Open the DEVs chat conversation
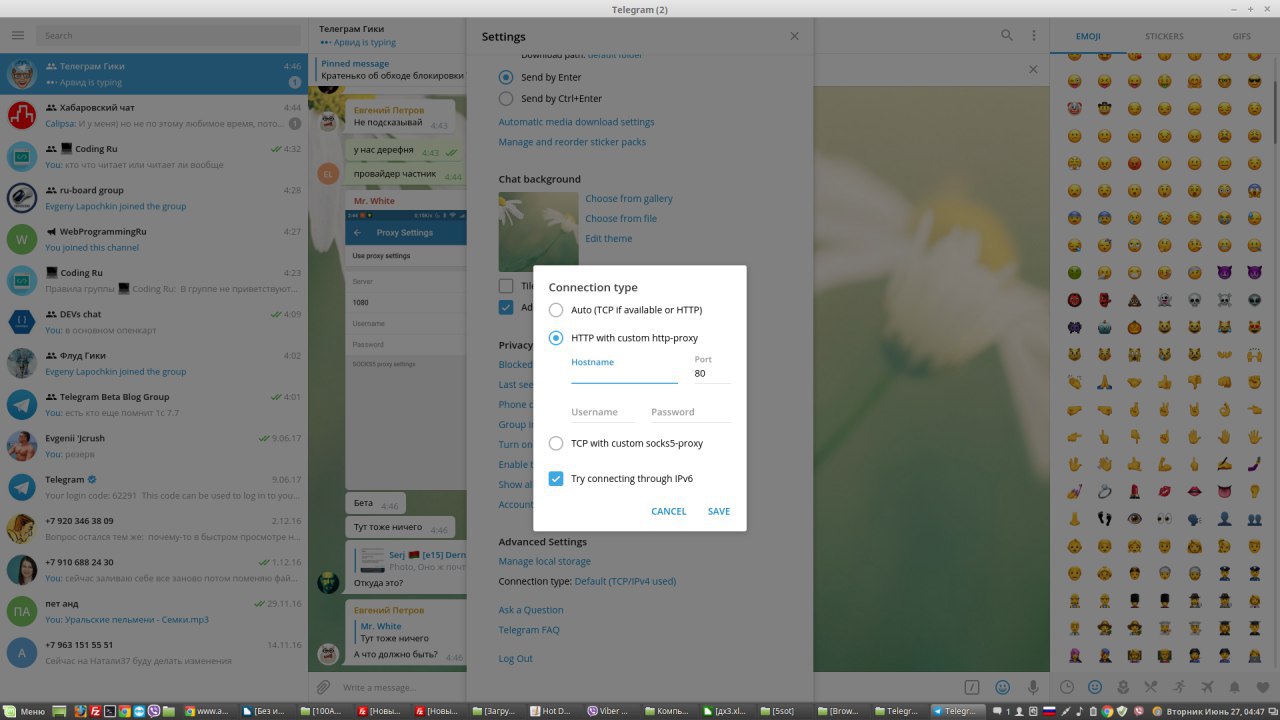This screenshot has width=1280, height=720. [x=154, y=322]
